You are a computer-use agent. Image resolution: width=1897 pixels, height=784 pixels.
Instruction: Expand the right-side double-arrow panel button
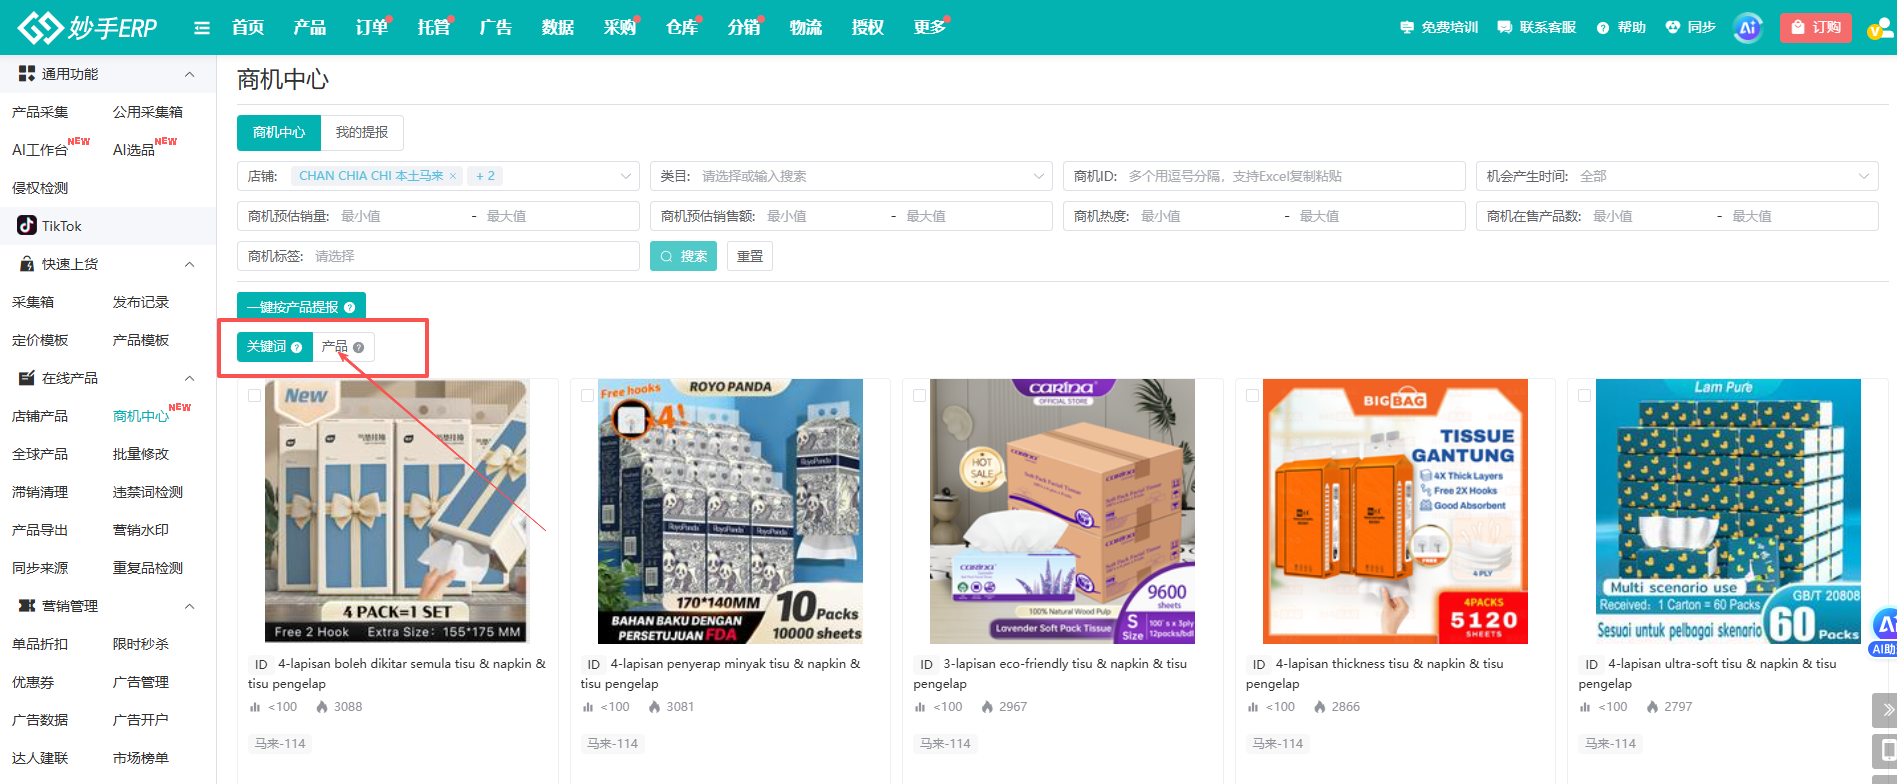[1886, 710]
